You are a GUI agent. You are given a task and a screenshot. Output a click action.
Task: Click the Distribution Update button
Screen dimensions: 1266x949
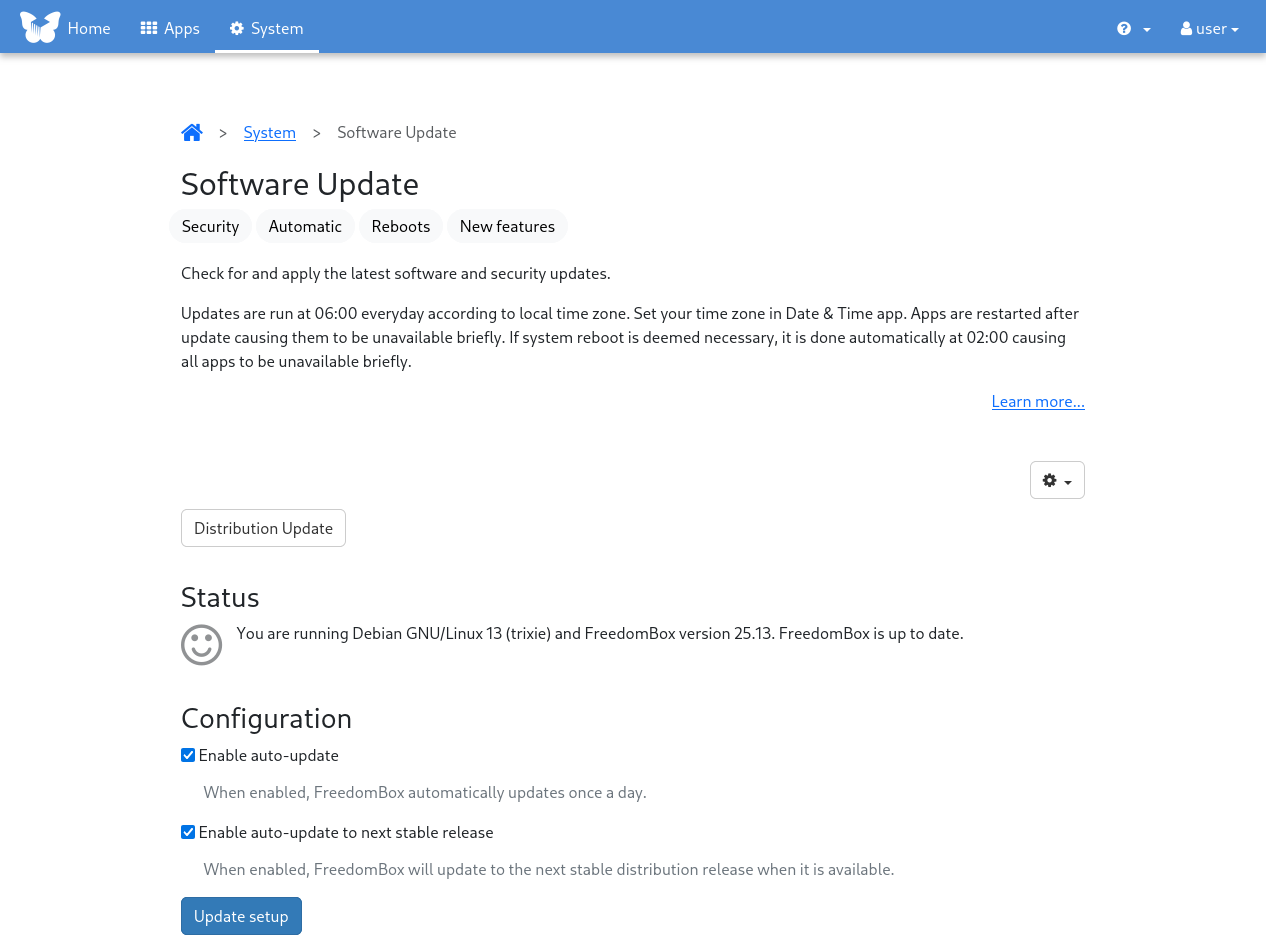[263, 527]
